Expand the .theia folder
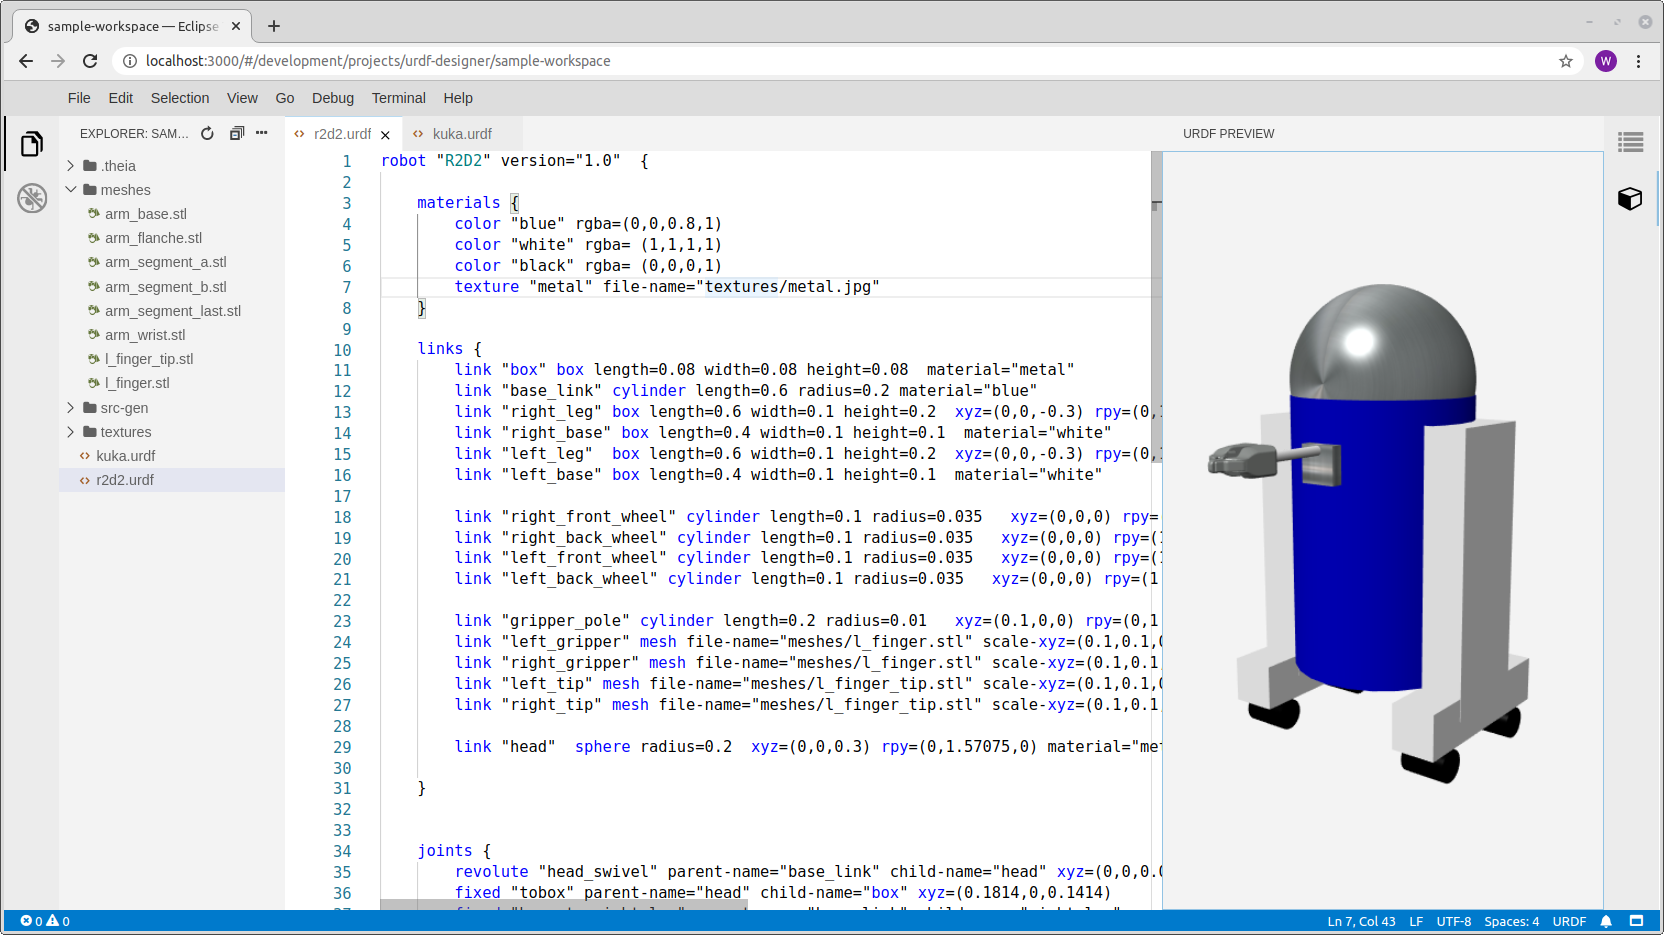The height and width of the screenshot is (935, 1664). click(71, 166)
